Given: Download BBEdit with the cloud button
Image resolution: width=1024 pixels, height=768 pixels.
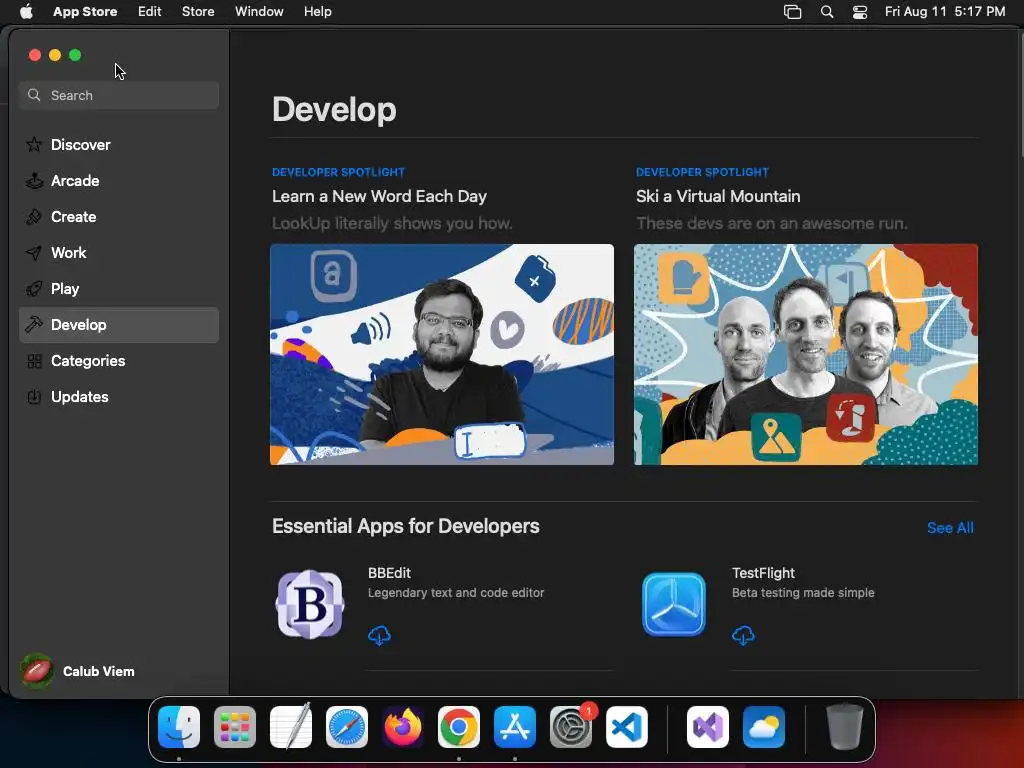Looking at the screenshot, I should pyautogui.click(x=379, y=635).
